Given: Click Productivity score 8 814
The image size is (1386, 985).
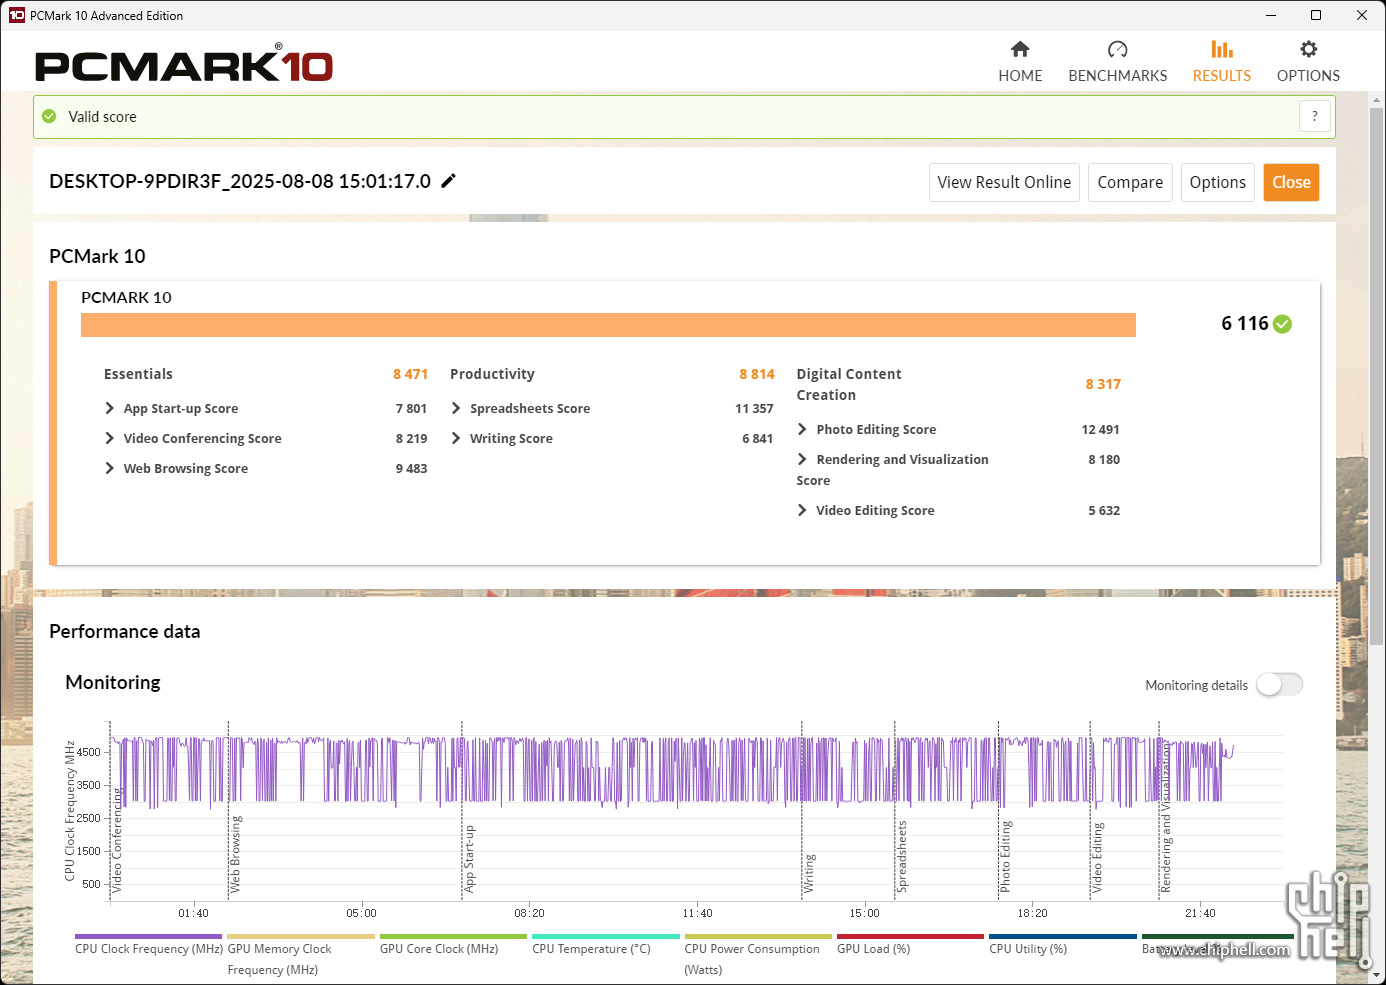Looking at the screenshot, I should pyautogui.click(x=757, y=374).
